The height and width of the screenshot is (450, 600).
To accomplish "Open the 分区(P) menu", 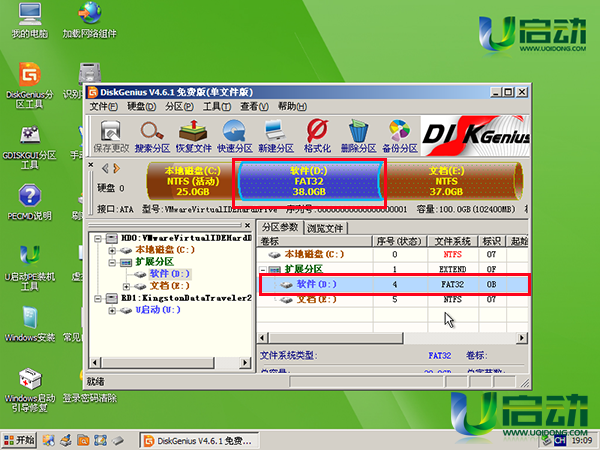I will [179, 106].
